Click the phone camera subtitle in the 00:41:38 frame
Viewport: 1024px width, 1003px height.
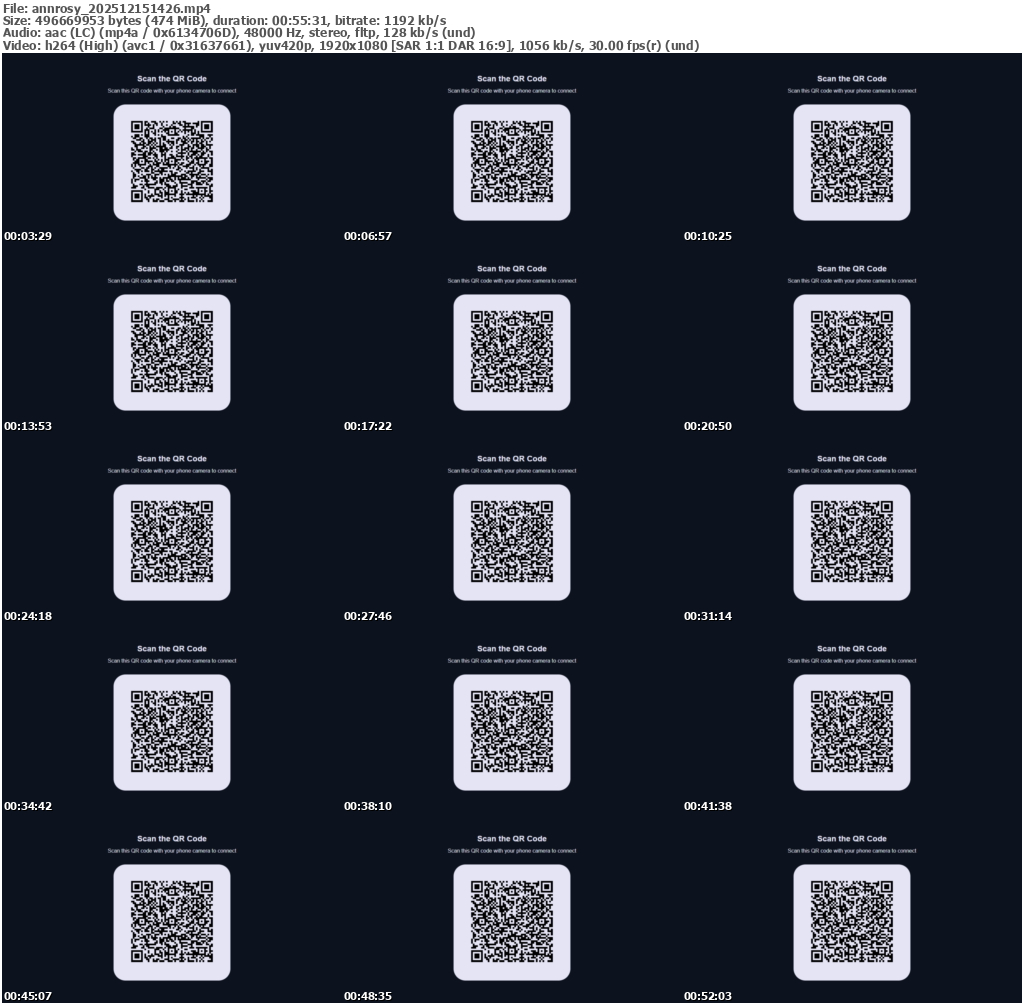pyautogui.click(x=852, y=661)
